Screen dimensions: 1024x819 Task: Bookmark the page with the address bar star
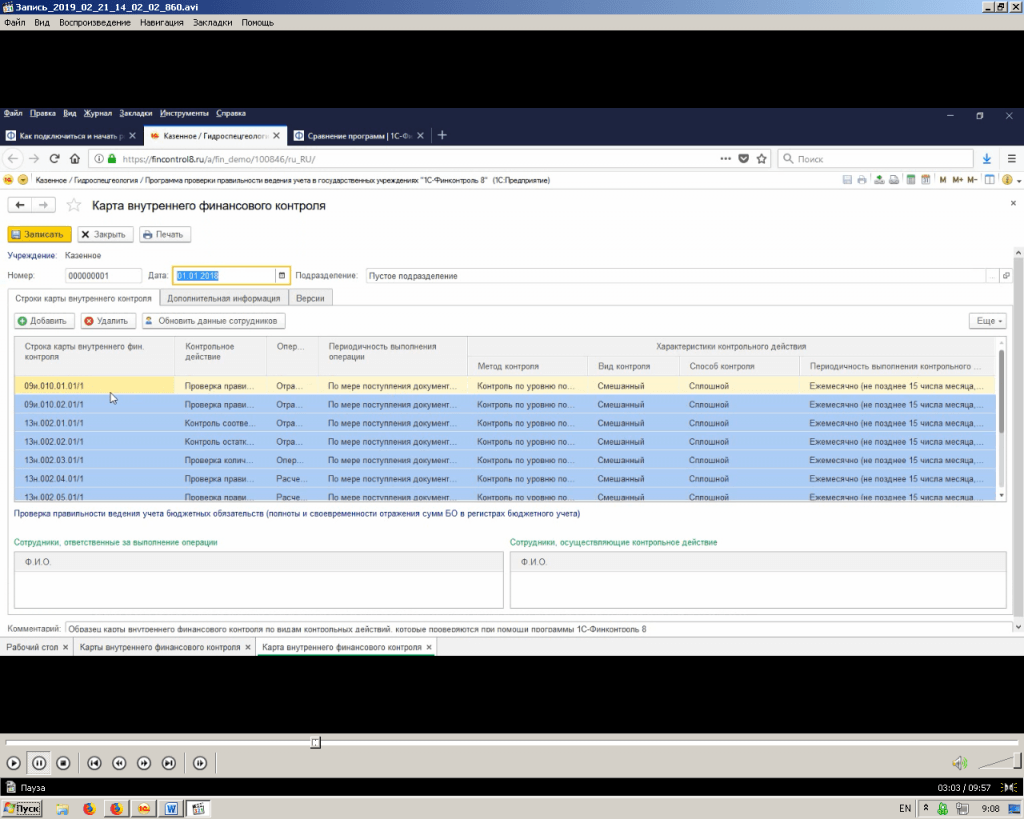(762, 159)
